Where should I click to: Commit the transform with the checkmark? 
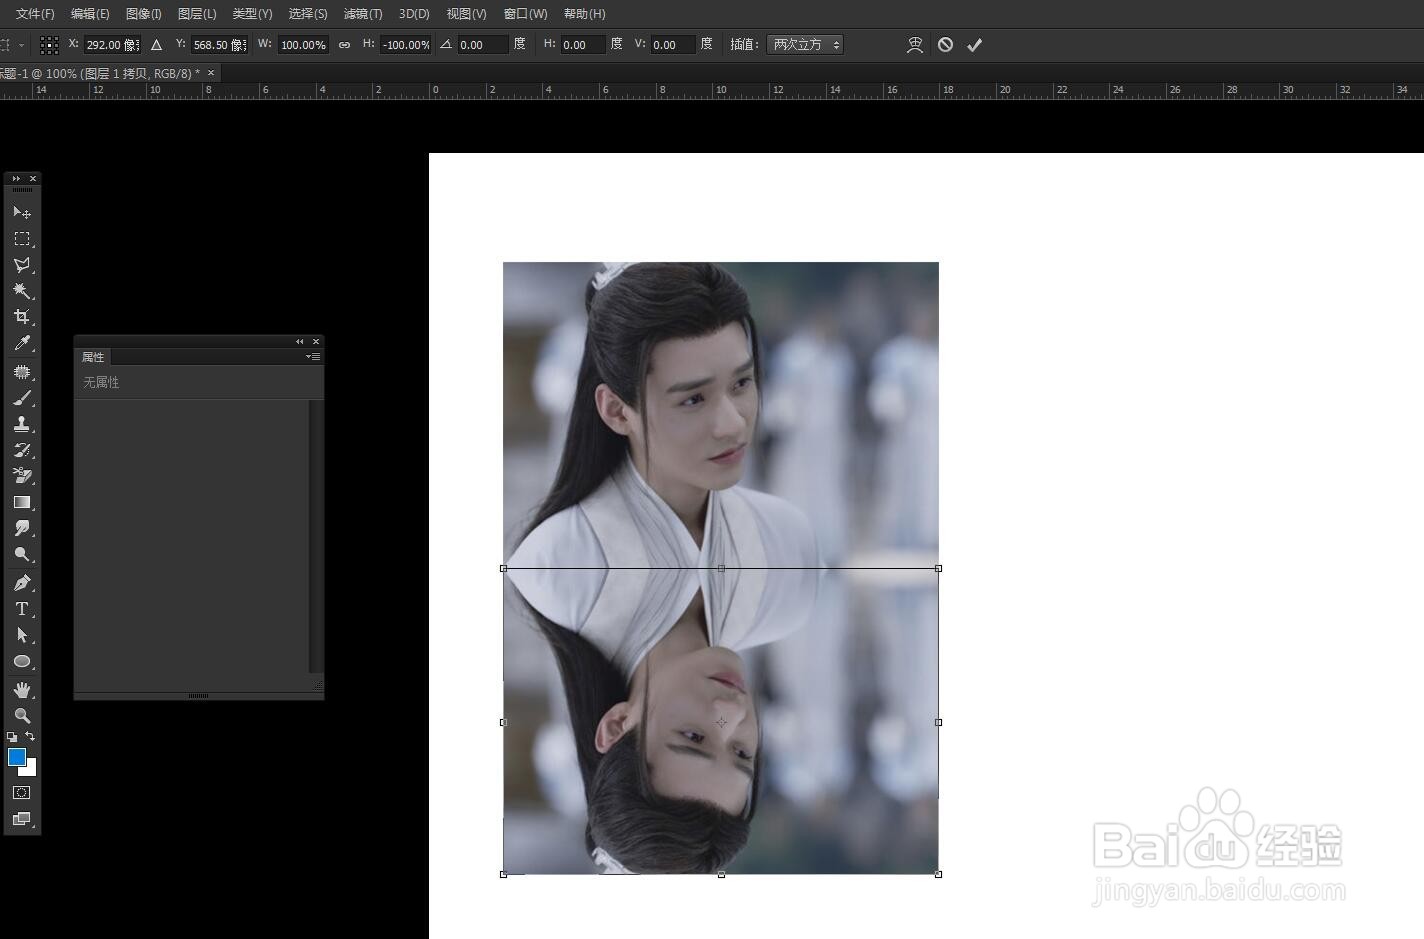974,45
